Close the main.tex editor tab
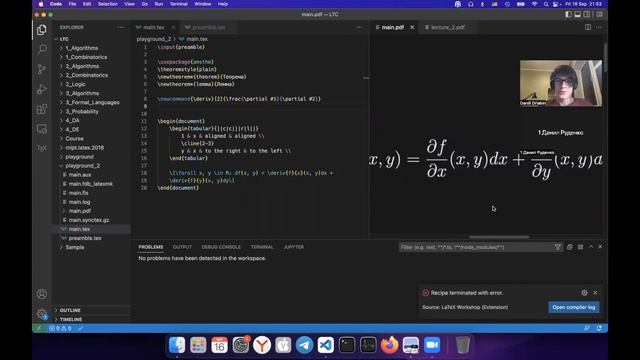 (x=173, y=27)
